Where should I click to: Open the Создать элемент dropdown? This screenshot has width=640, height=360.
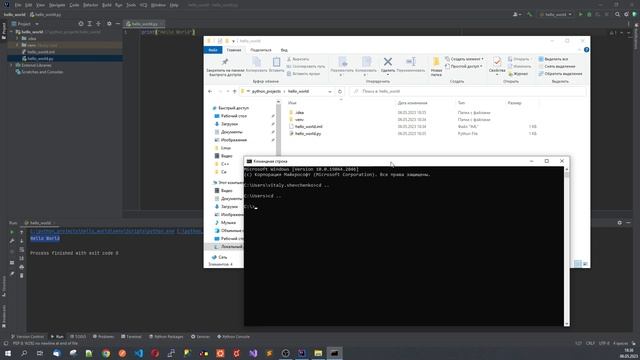pos(464,59)
